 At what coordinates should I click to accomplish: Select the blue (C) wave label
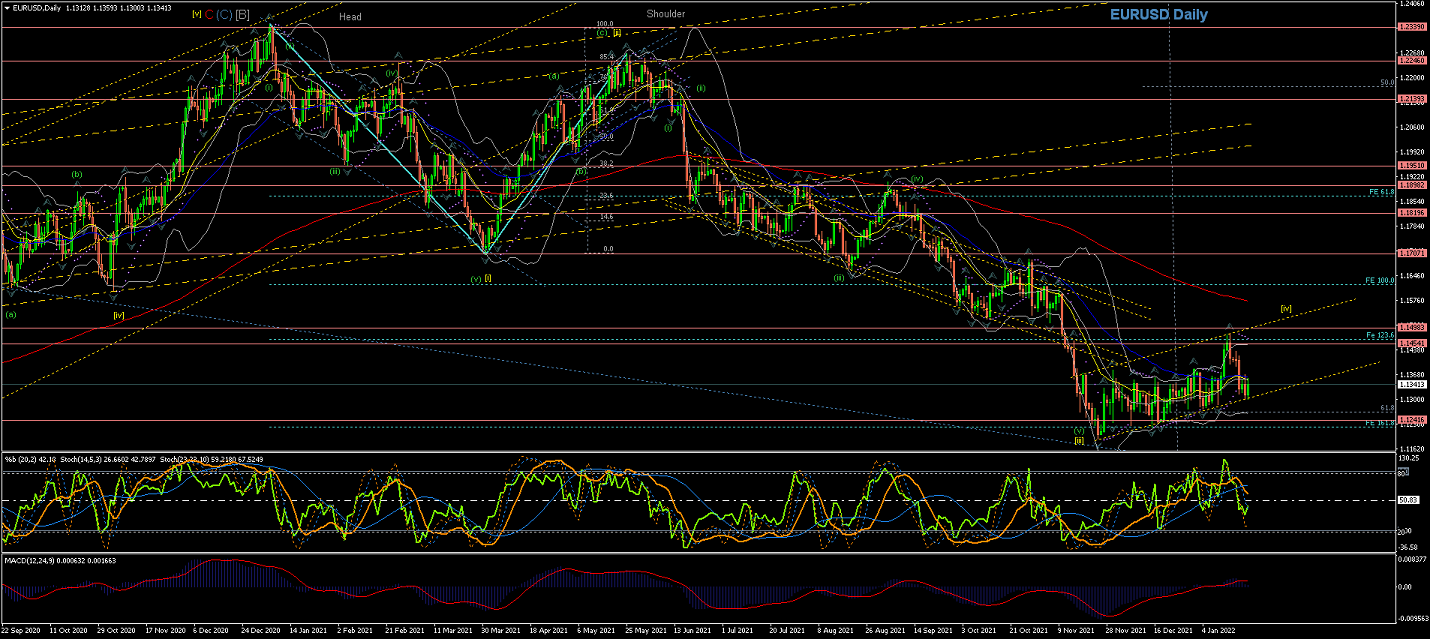click(x=225, y=15)
